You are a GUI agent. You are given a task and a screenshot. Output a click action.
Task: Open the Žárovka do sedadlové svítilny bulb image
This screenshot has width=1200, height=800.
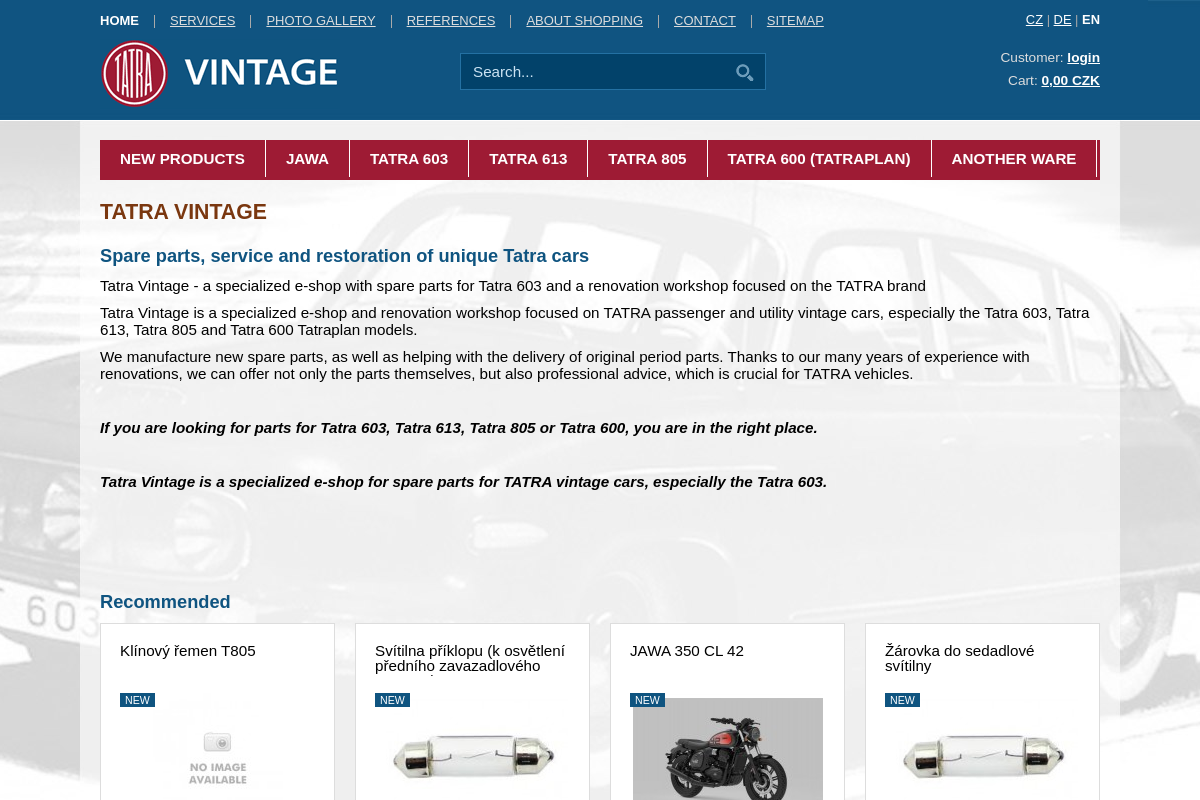pyautogui.click(x=982, y=757)
